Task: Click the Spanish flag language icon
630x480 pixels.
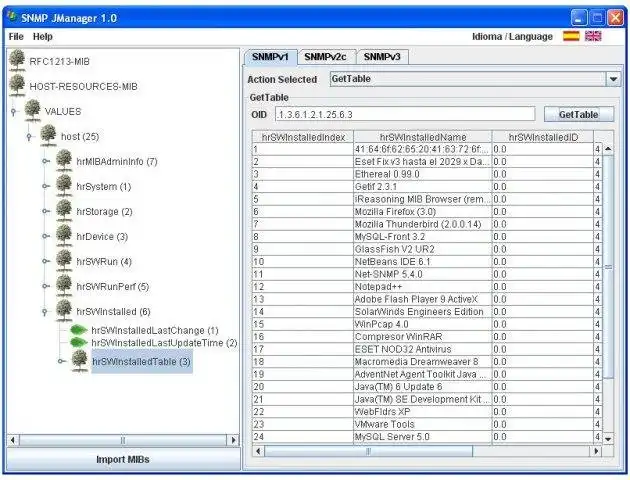Action: [x=571, y=36]
